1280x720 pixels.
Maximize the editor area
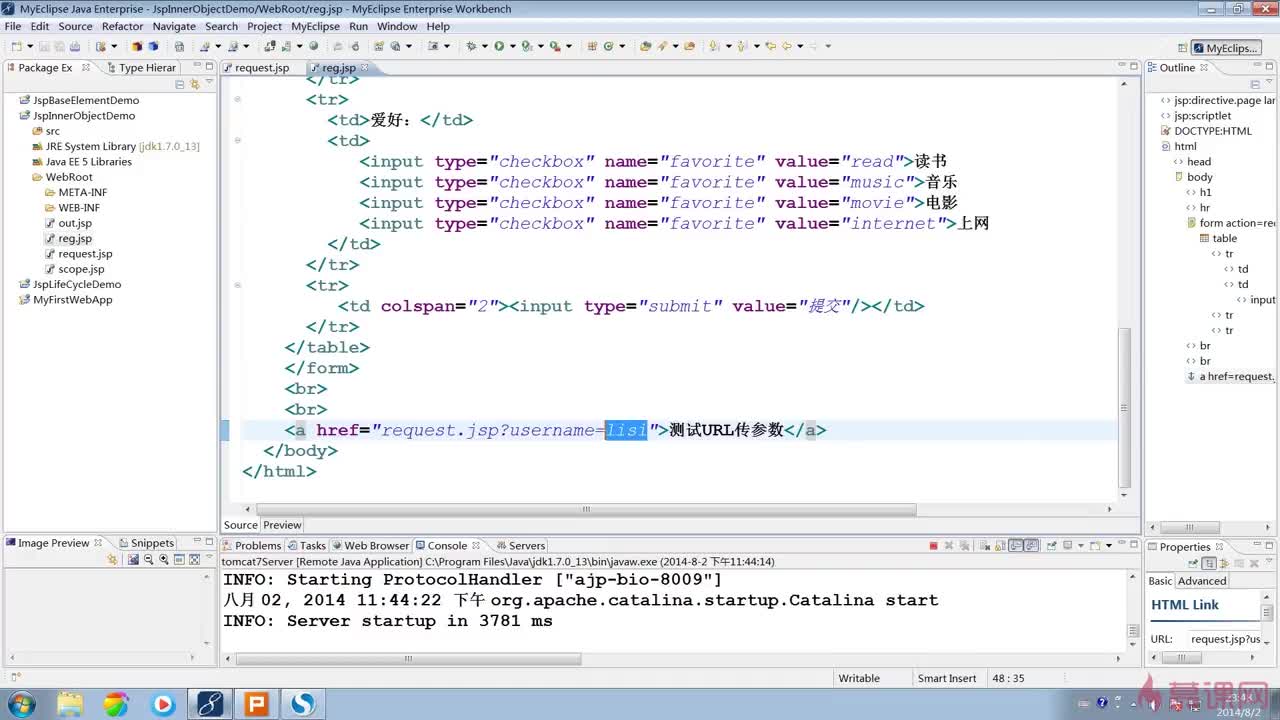click(1133, 67)
